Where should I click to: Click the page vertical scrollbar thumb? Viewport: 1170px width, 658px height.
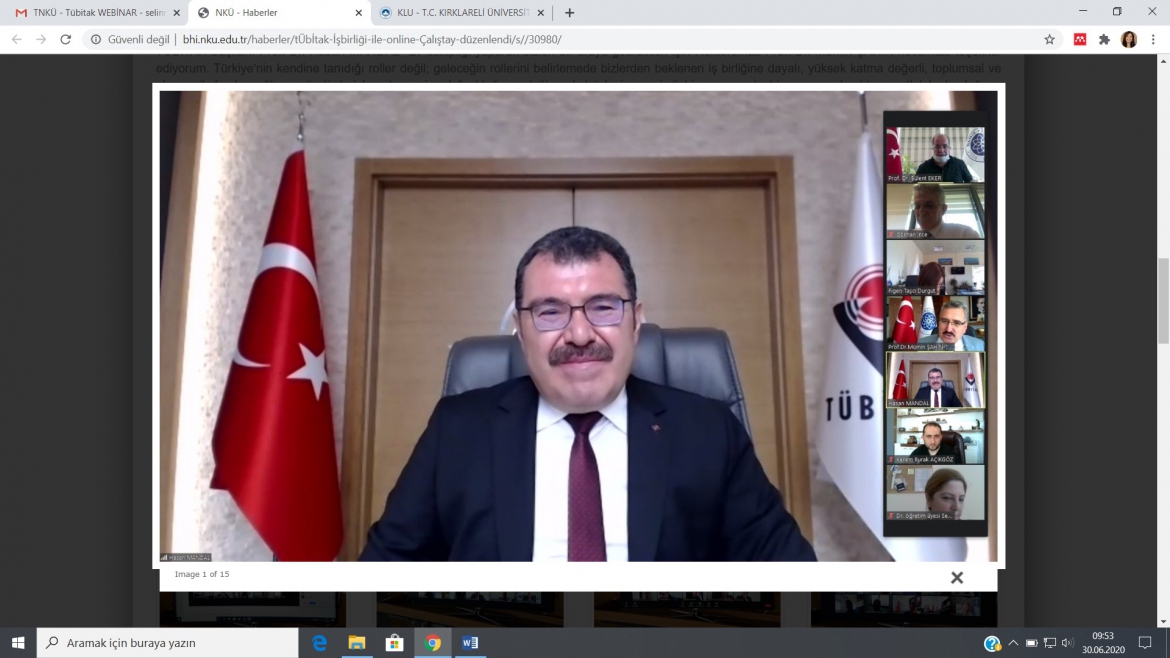[x=1163, y=300]
